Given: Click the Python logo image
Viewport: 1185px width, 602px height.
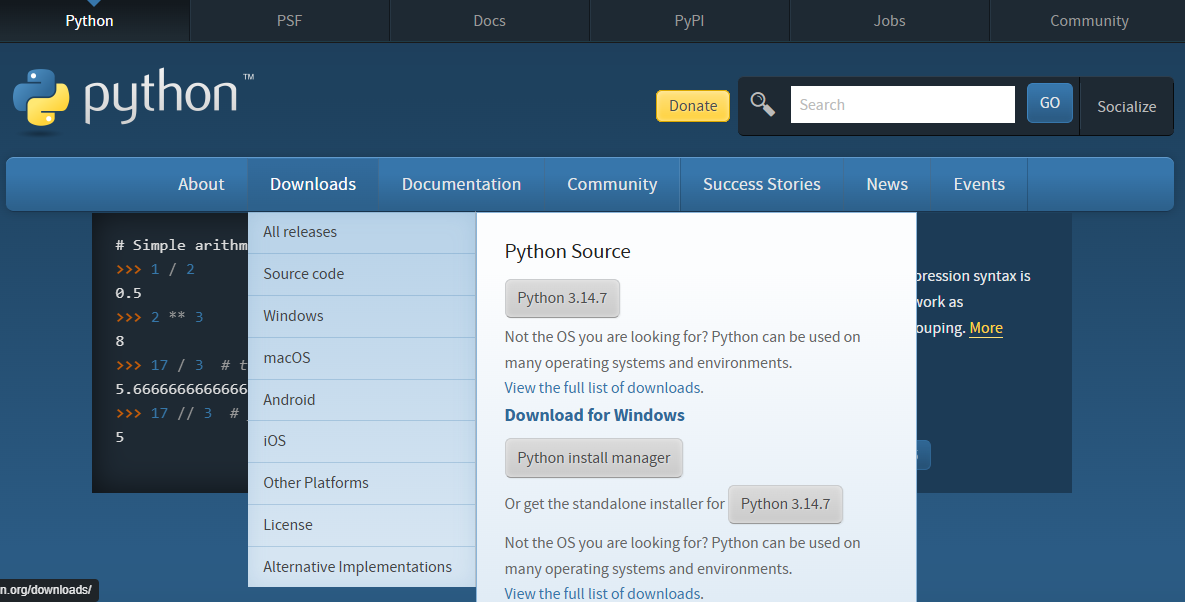Looking at the screenshot, I should click(133, 98).
